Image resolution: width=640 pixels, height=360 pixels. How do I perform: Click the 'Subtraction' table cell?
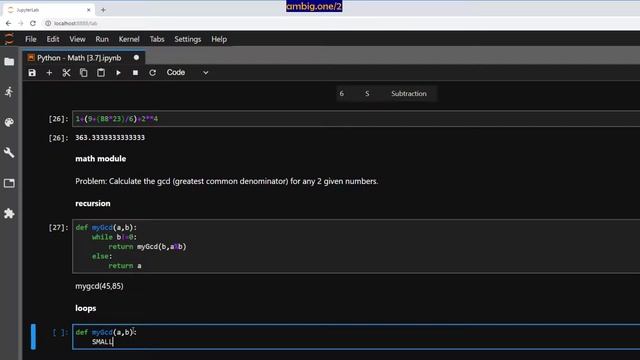click(x=409, y=93)
